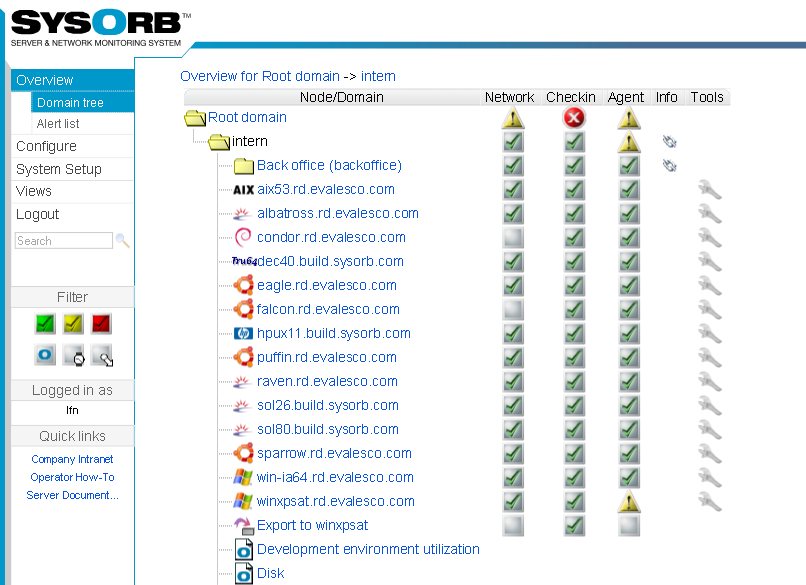Screen dimensions: 806x585
Task: Click info icon in intern row
Action: tap(669, 141)
